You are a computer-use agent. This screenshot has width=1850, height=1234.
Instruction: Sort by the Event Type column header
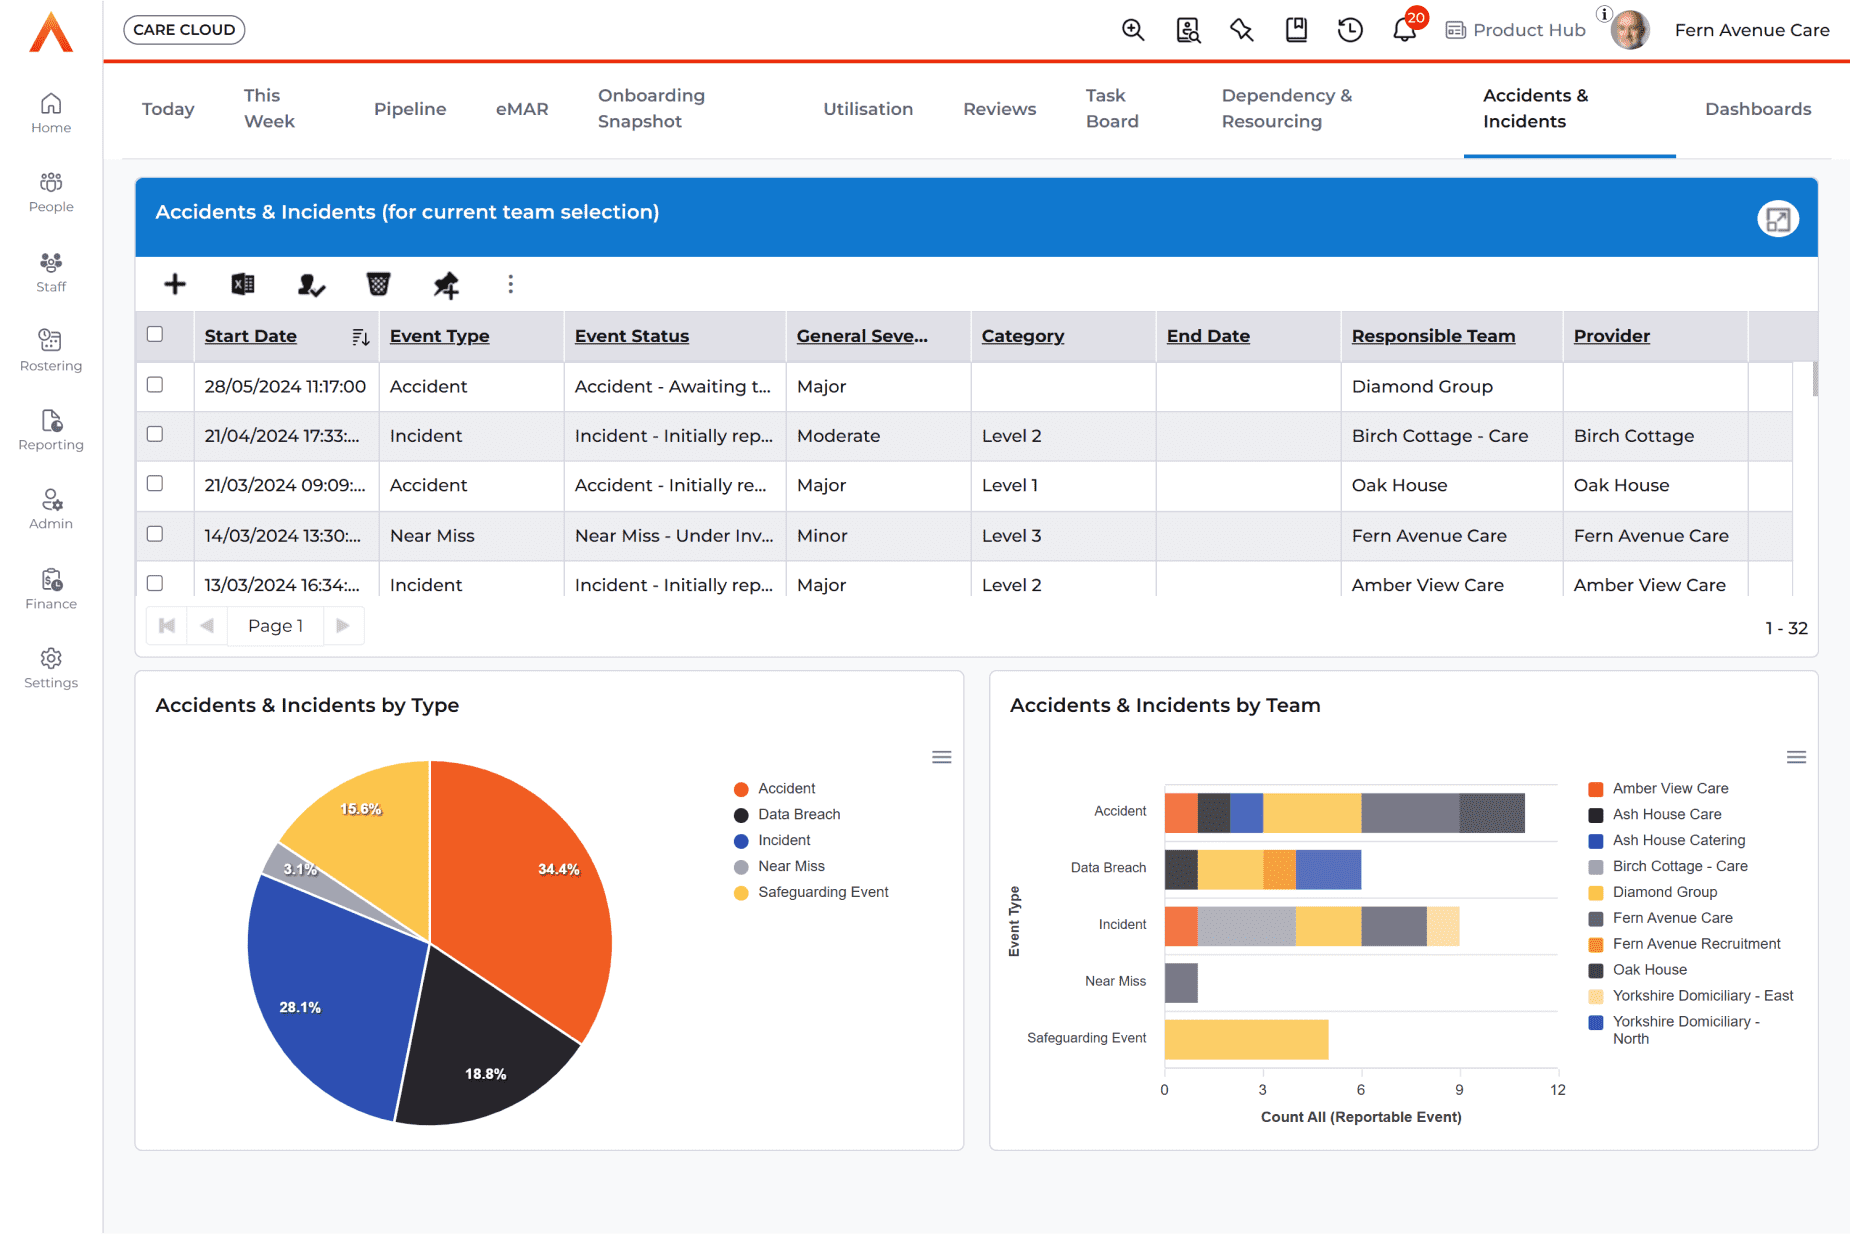click(439, 336)
